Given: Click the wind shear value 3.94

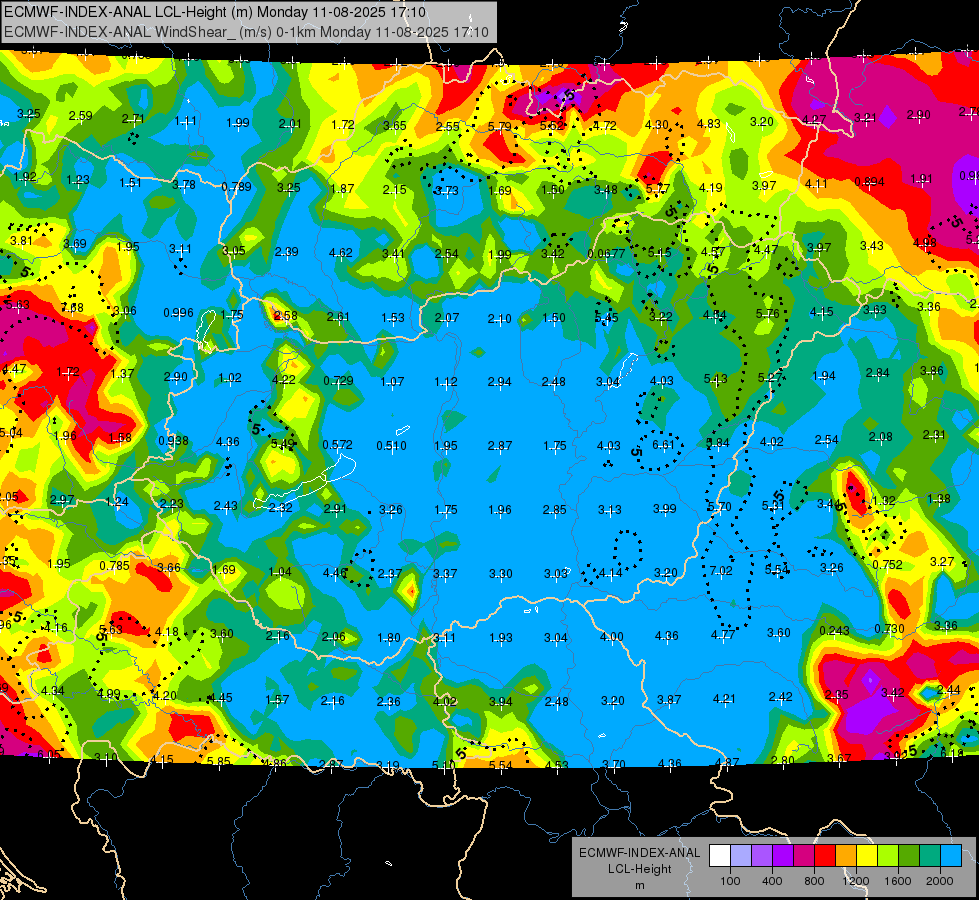Looking at the screenshot, I should pyautogui.click(x=501, y=702).
